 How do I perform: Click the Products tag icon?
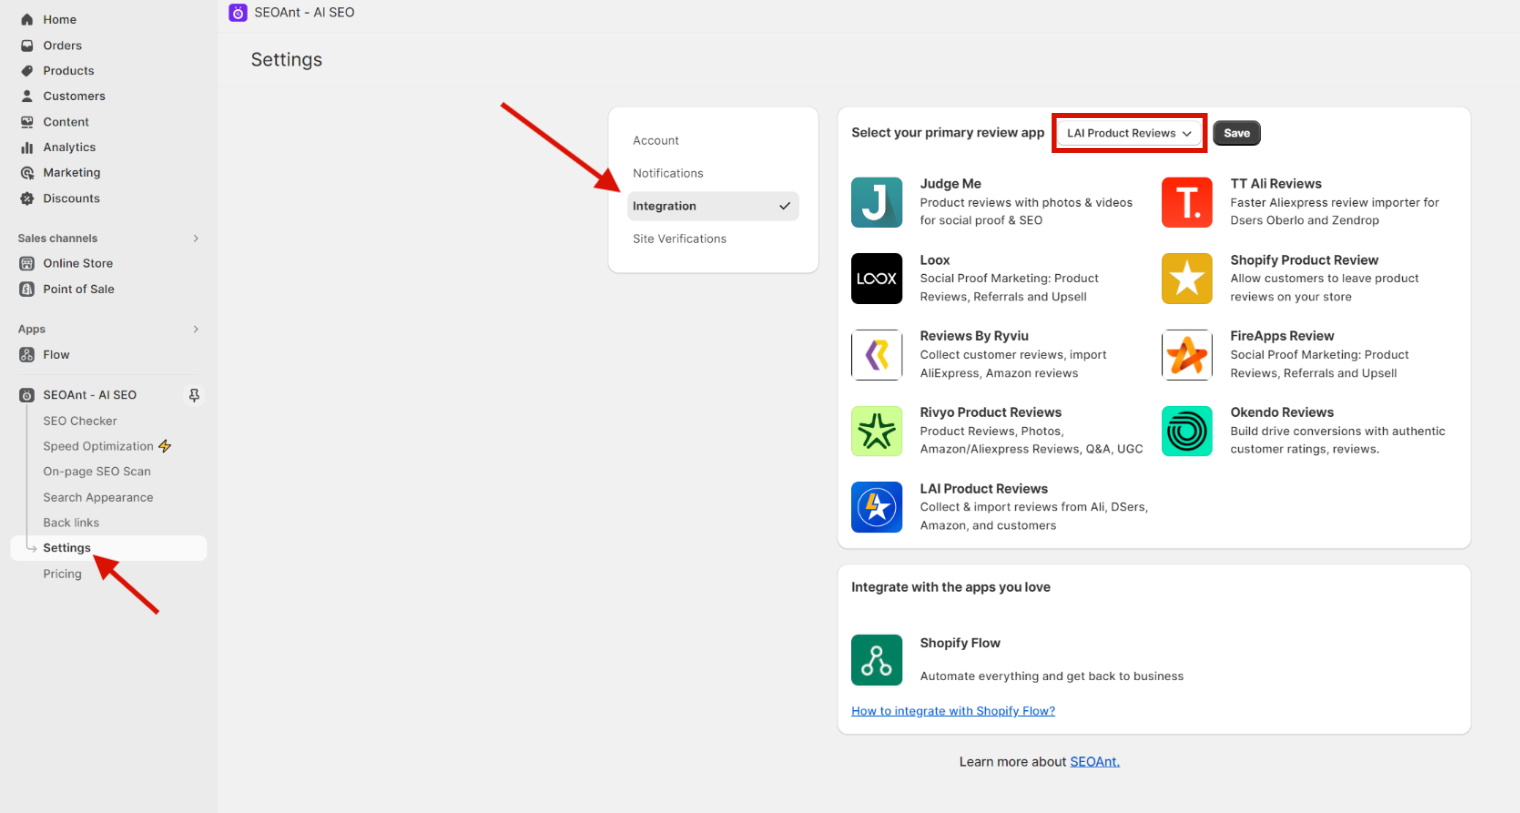(x=27, y=71)
